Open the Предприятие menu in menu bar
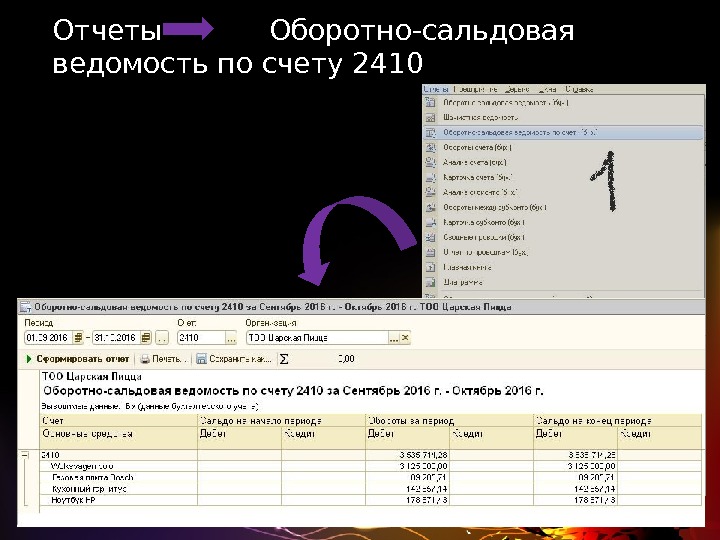720x540 pixels. pos(475,89)
